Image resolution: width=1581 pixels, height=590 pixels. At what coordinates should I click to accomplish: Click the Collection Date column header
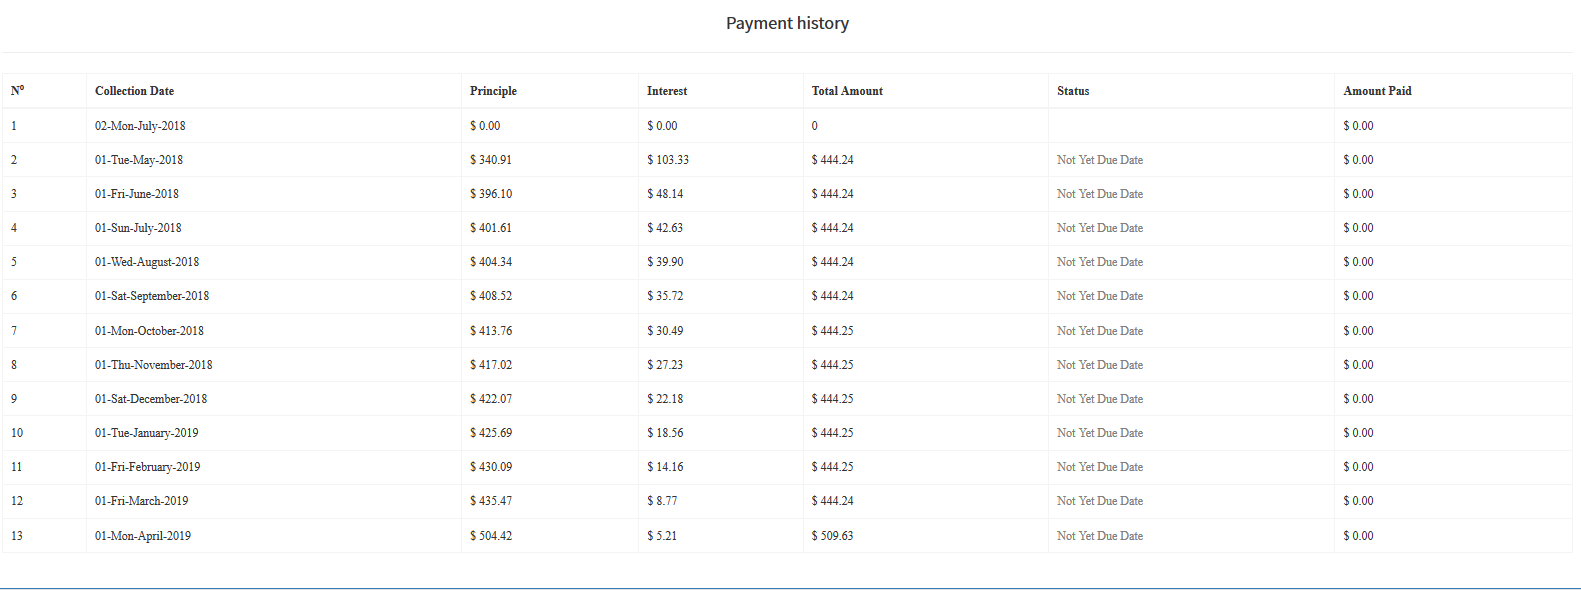(x=134, y=91)
